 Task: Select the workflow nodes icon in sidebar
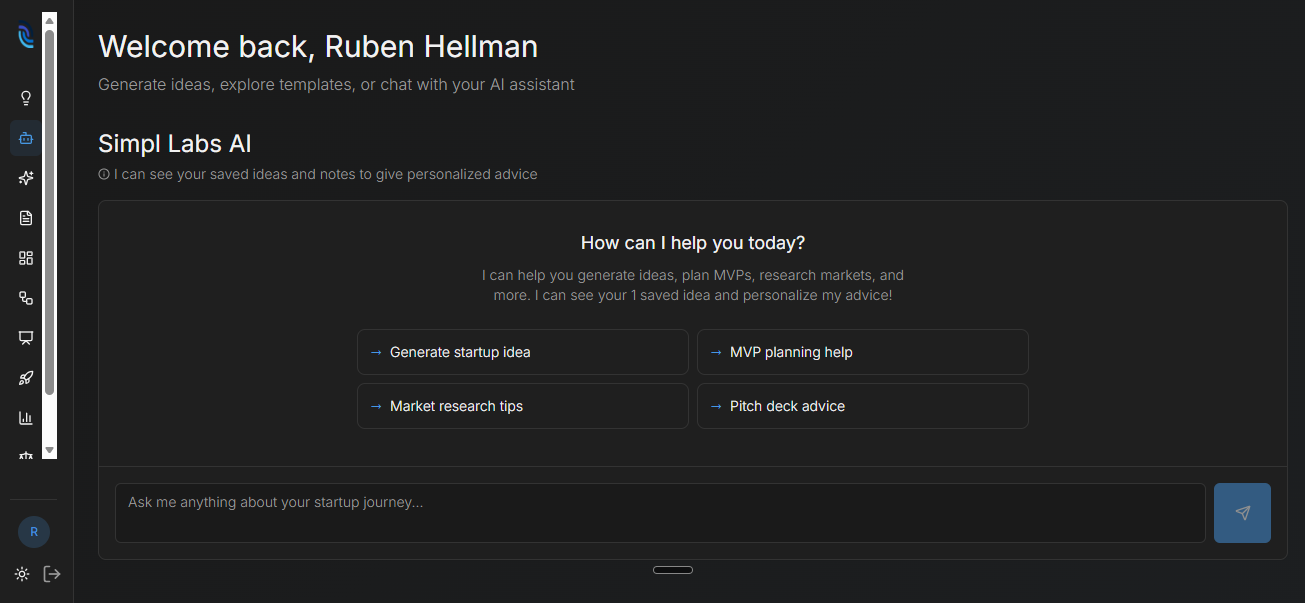click(x=25, y=297)
